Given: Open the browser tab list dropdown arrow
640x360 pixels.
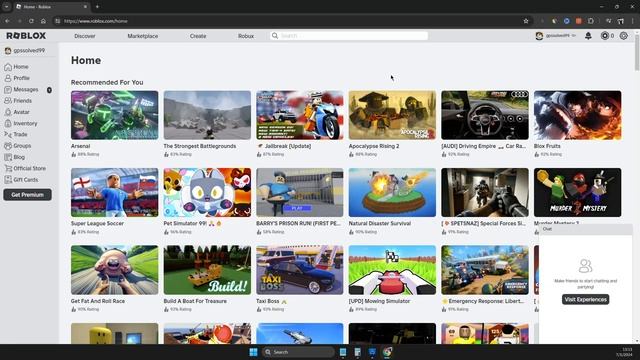Looking at the screenshot, I should [7, 7].
